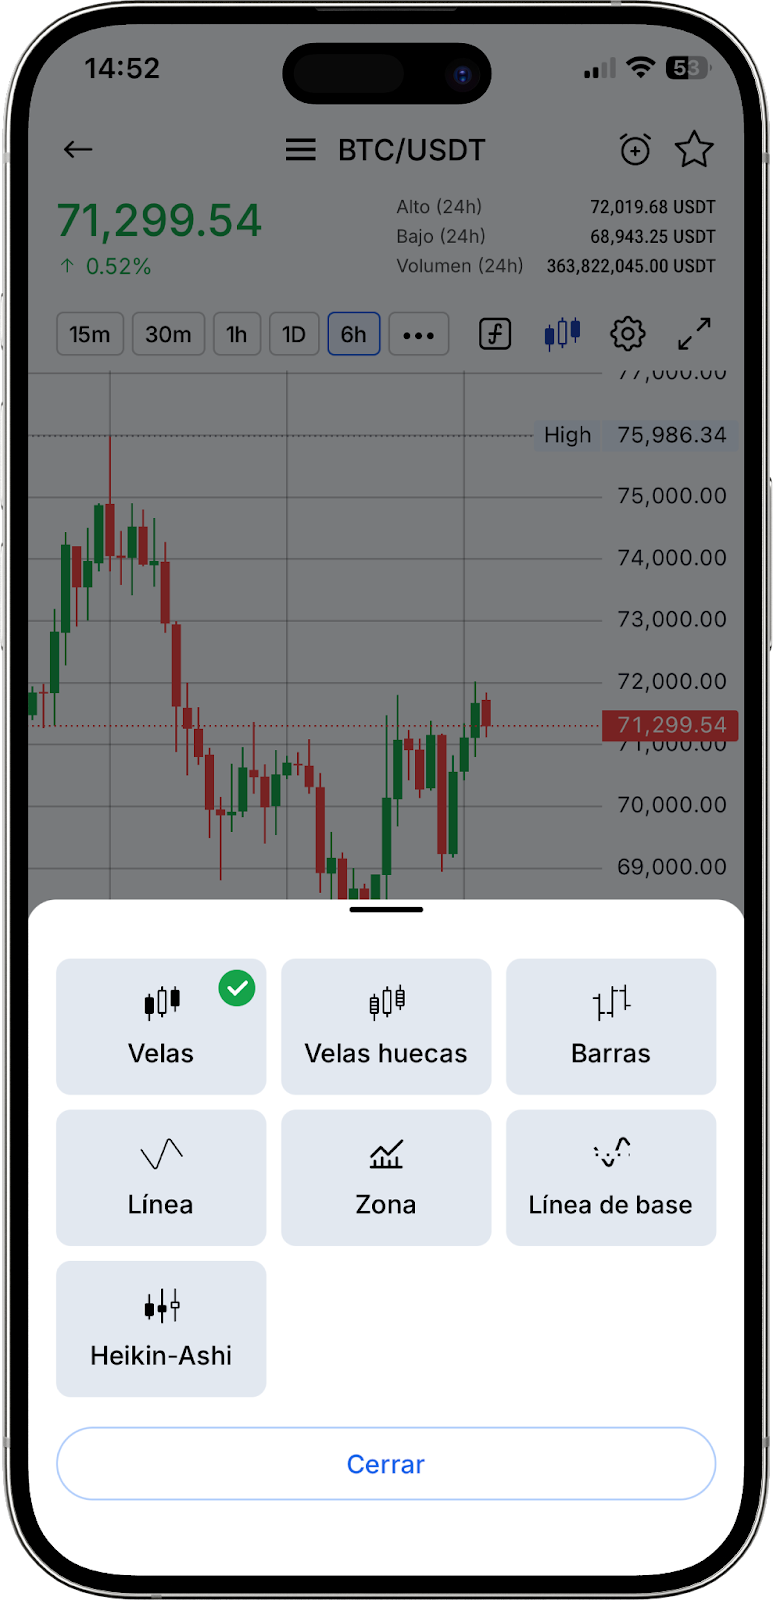Choose Heikin-Ashi chart type
Screen dimensions: 773x1600
tap(161, 1328)
